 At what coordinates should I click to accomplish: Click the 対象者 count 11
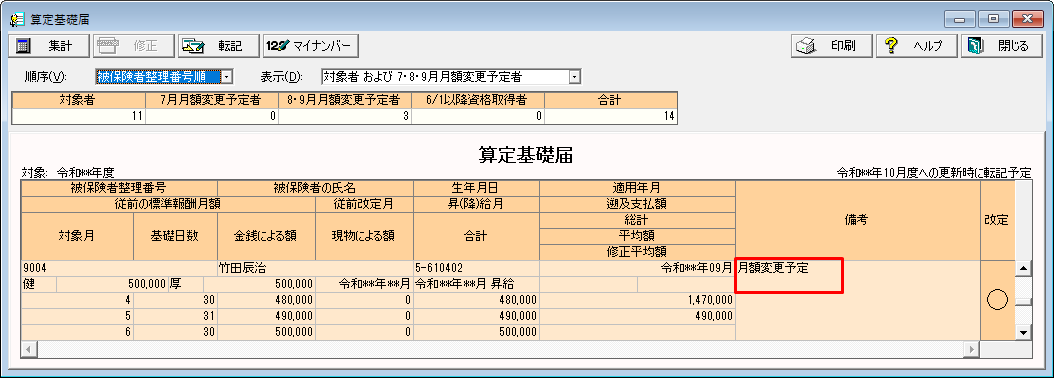(x=79, y=116)
